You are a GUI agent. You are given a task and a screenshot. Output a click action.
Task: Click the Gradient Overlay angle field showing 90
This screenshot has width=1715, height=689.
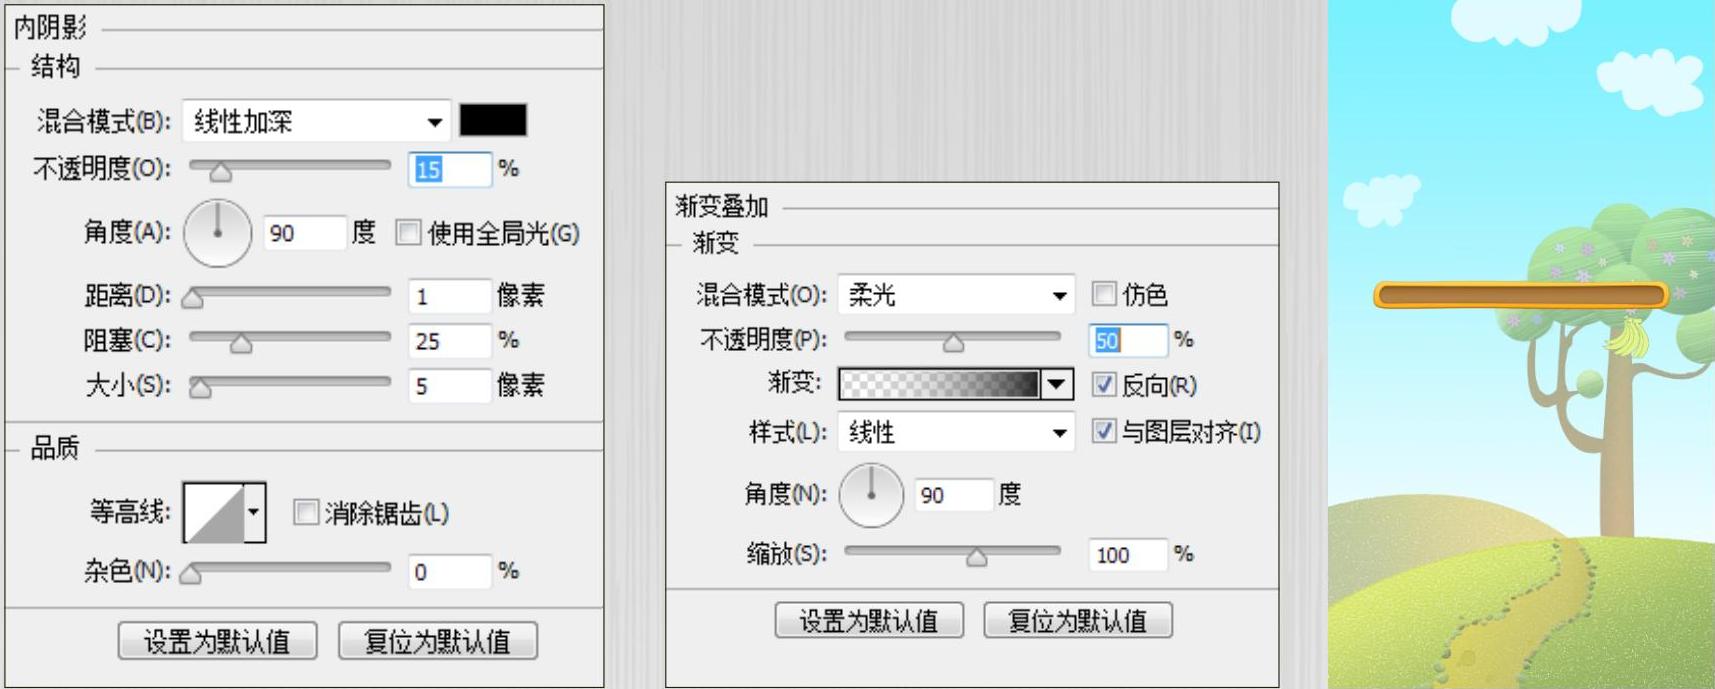coord(953,495)
